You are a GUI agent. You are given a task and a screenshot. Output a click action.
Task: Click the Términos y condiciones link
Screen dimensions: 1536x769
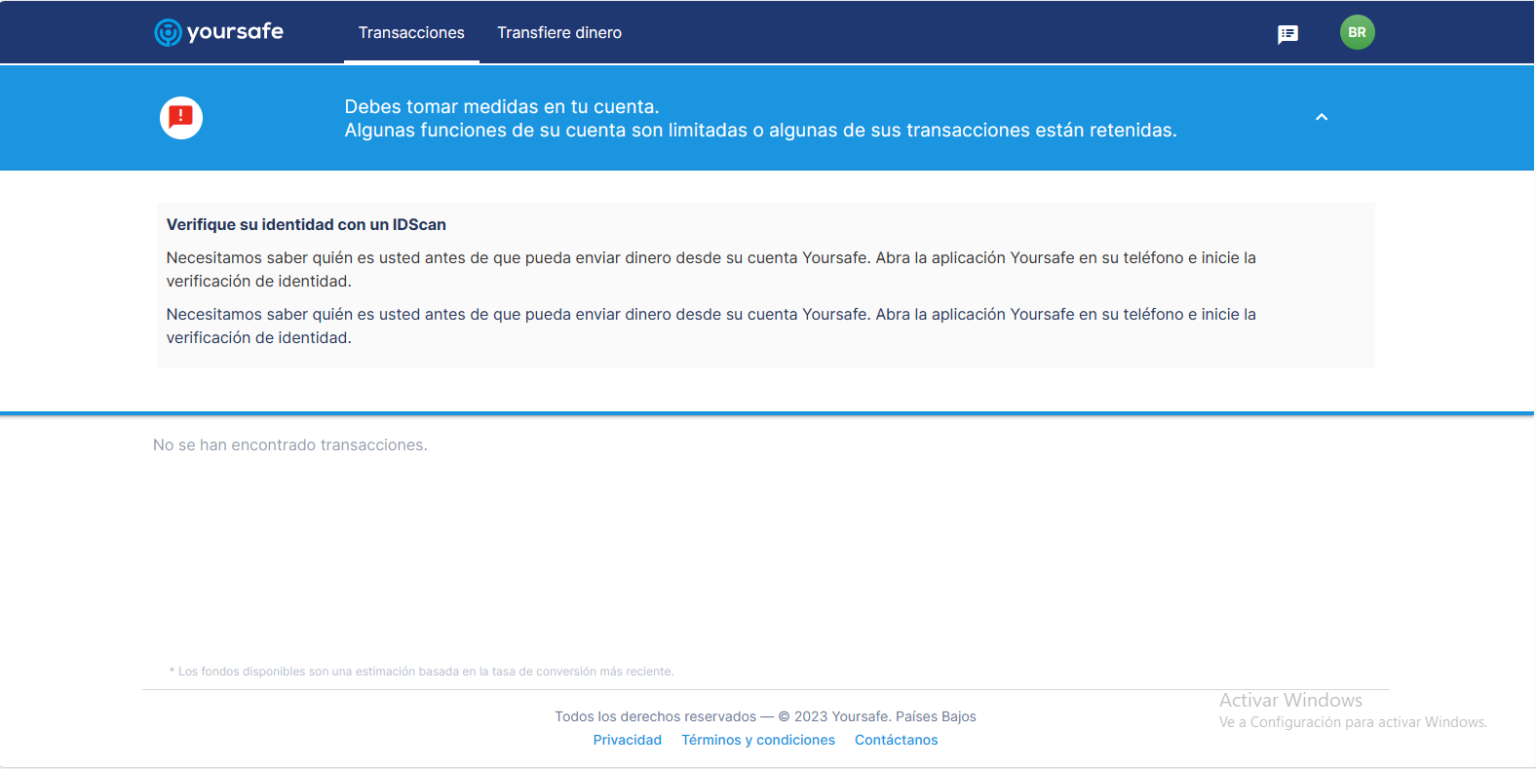pyautogui.click(x=758, y=740)
